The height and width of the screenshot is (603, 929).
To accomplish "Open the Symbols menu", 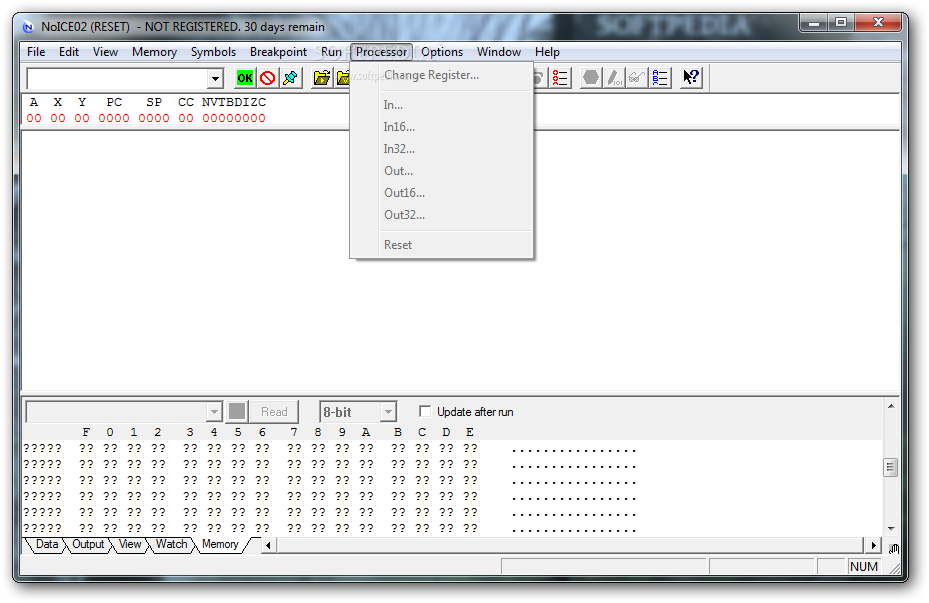I will (x=213, y=52).
